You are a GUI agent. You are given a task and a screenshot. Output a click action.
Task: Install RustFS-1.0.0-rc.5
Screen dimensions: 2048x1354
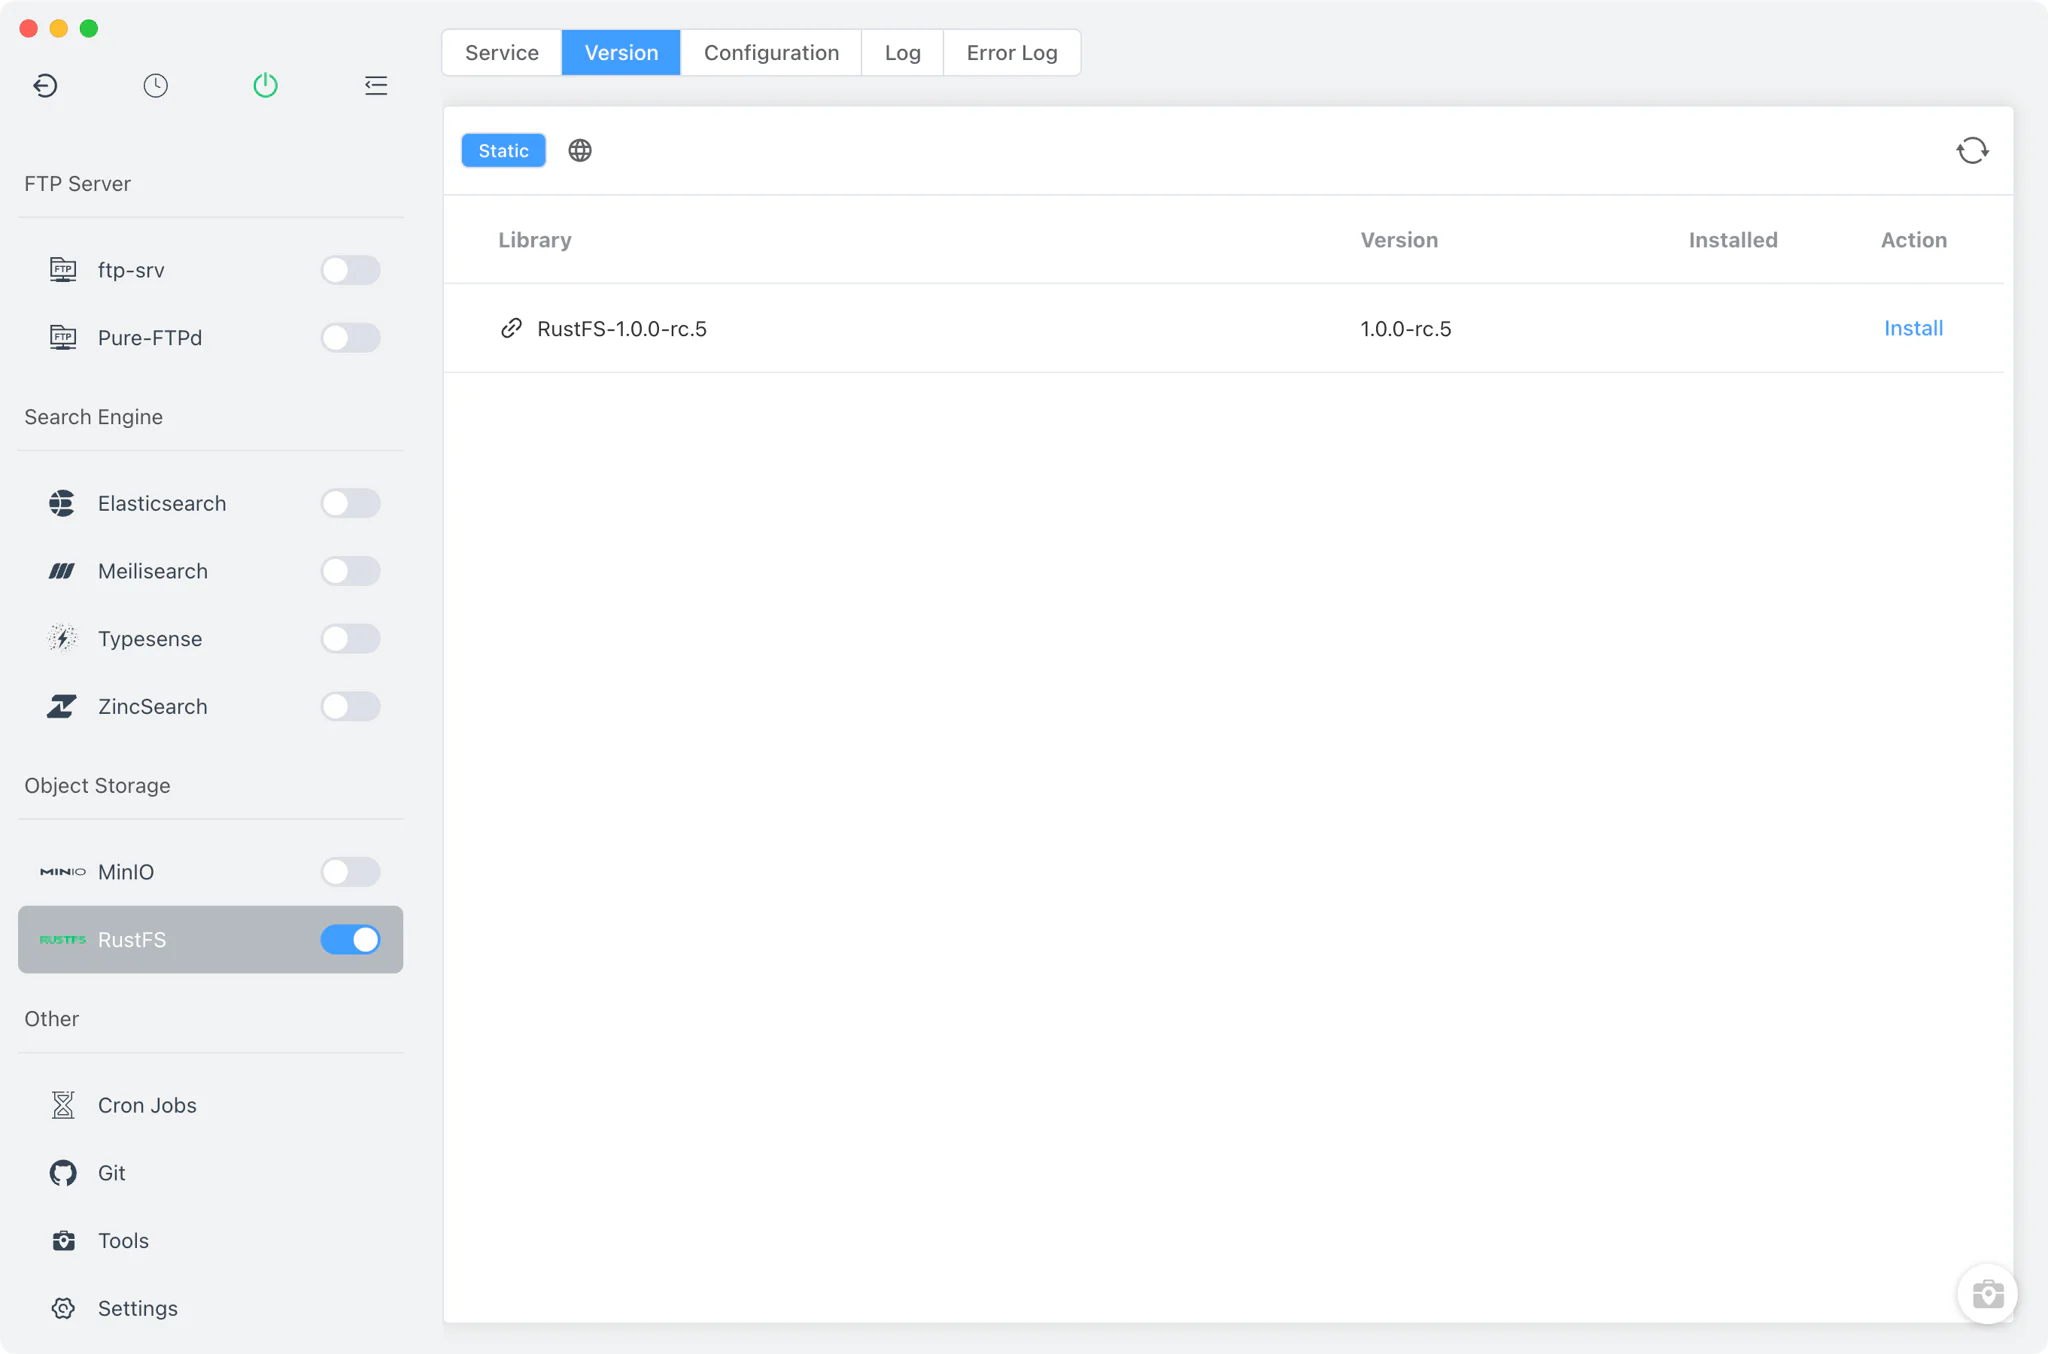[x=1913, y=328]
